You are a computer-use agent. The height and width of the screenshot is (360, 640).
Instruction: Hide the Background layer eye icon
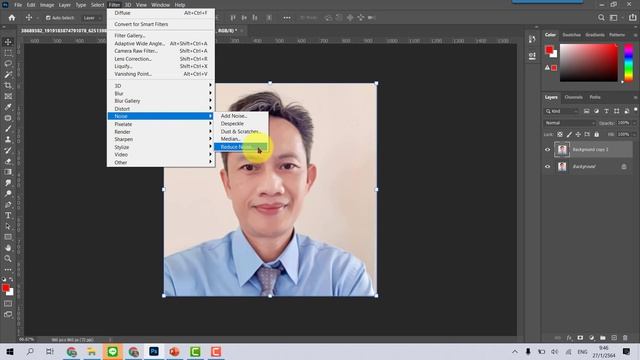[x=547, y=167]
